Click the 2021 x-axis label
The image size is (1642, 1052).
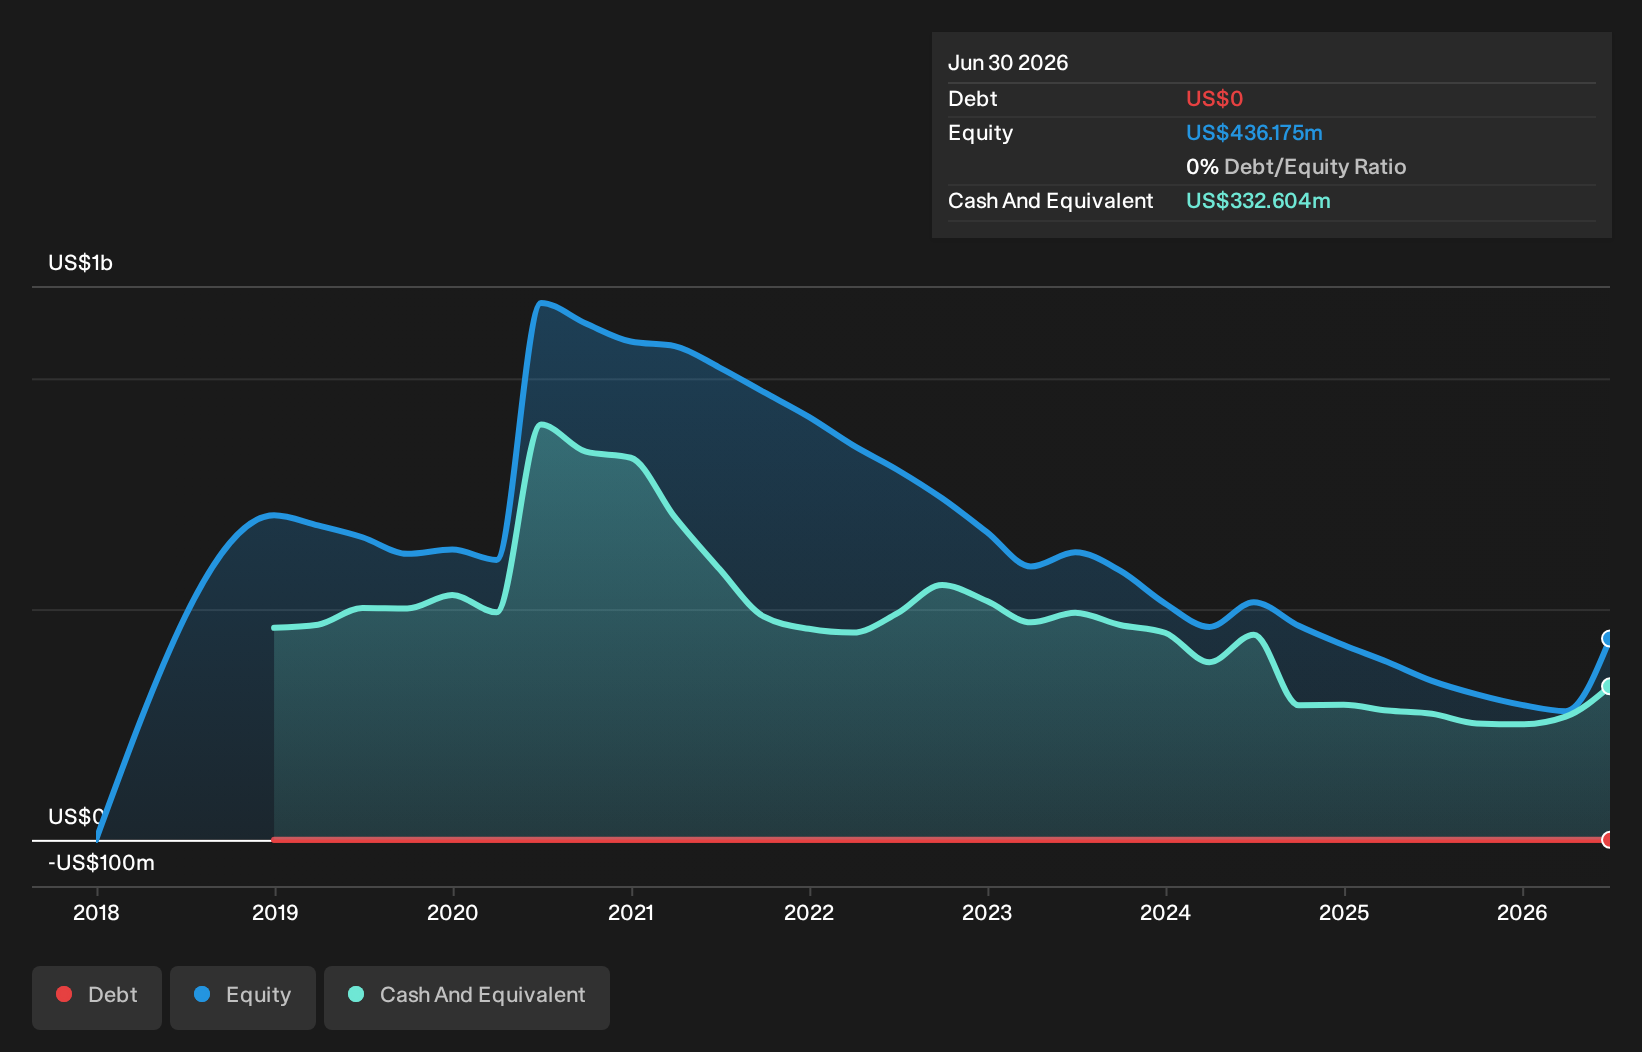[631, 913]
